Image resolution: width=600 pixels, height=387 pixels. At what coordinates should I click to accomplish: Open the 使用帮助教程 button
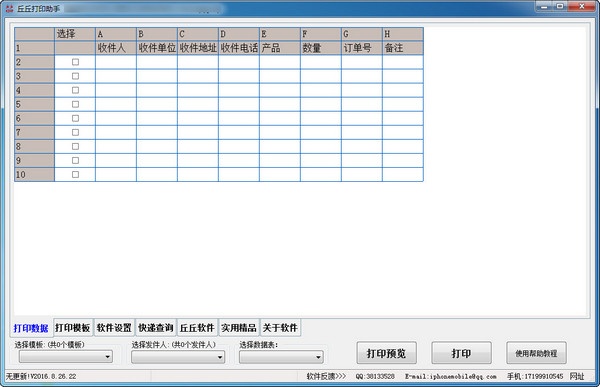click(x=536, y=353)
